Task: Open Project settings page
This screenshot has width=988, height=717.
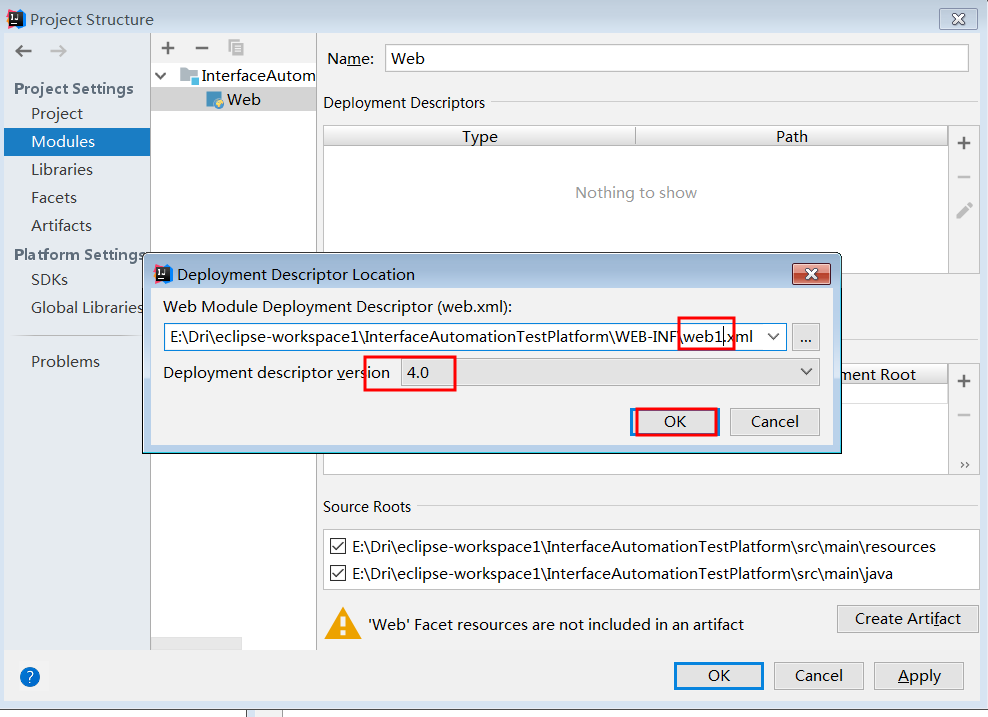Action: (57, 113)
